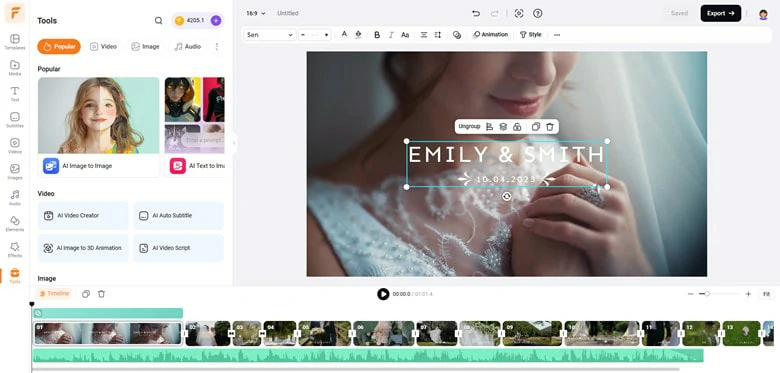Collapse the Tools panel side handle
Screen dimensions: 780x373
pyautogui.click(x=234, y=143)
